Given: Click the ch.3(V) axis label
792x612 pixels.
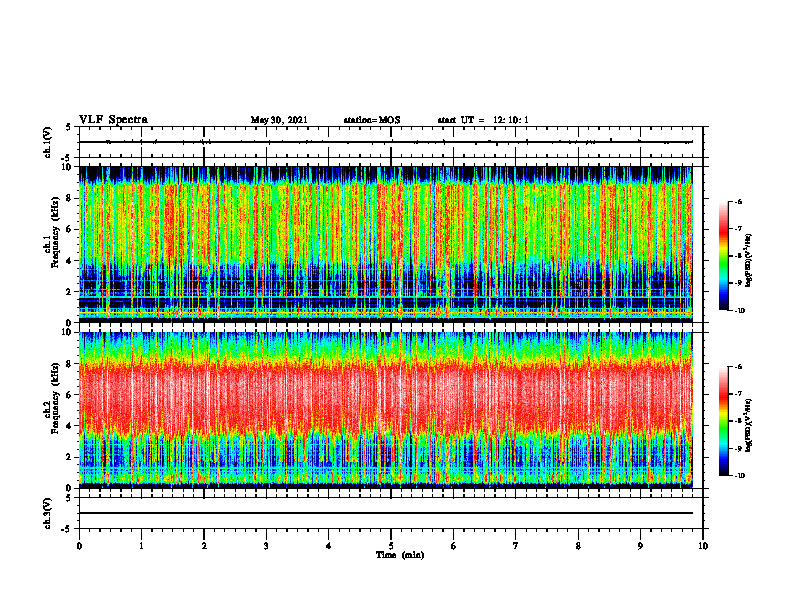Looking at the screenshot, I should coord(48,514).
